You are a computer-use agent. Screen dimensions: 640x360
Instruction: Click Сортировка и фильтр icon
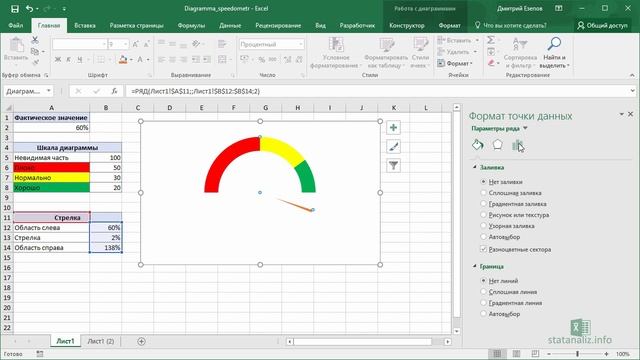point(520,44)
